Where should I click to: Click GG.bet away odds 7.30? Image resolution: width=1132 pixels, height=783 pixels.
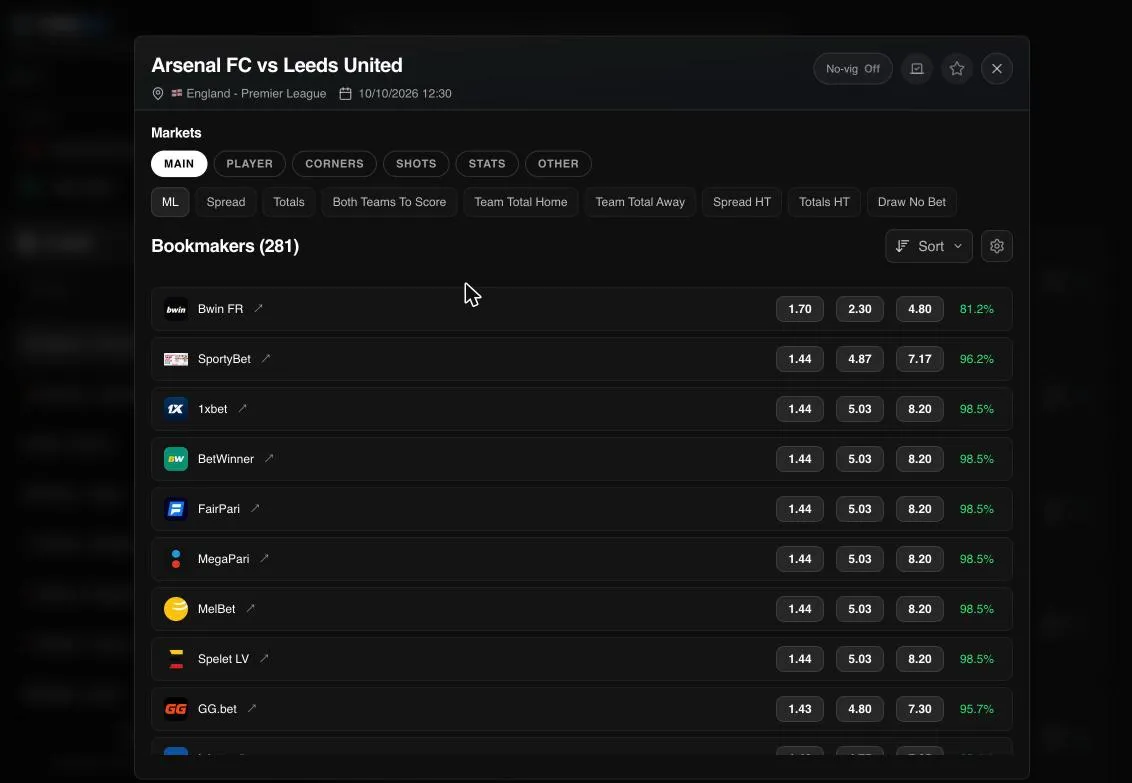[920, 709]
